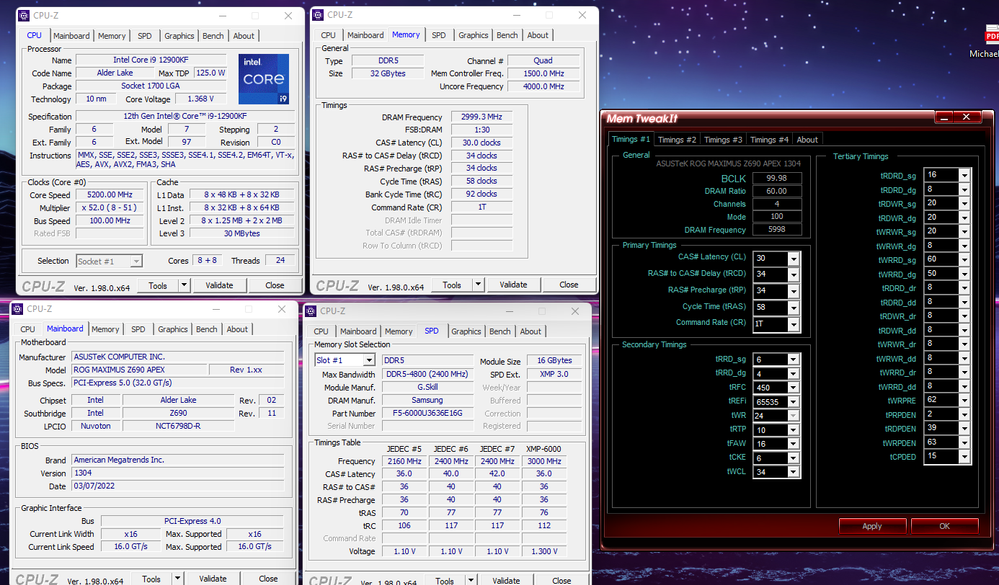The height and width of the screenshot is (585, 999).
Task: Click XMP-6000 frequency value 3000 MHz
Action: tap(544, 461)
